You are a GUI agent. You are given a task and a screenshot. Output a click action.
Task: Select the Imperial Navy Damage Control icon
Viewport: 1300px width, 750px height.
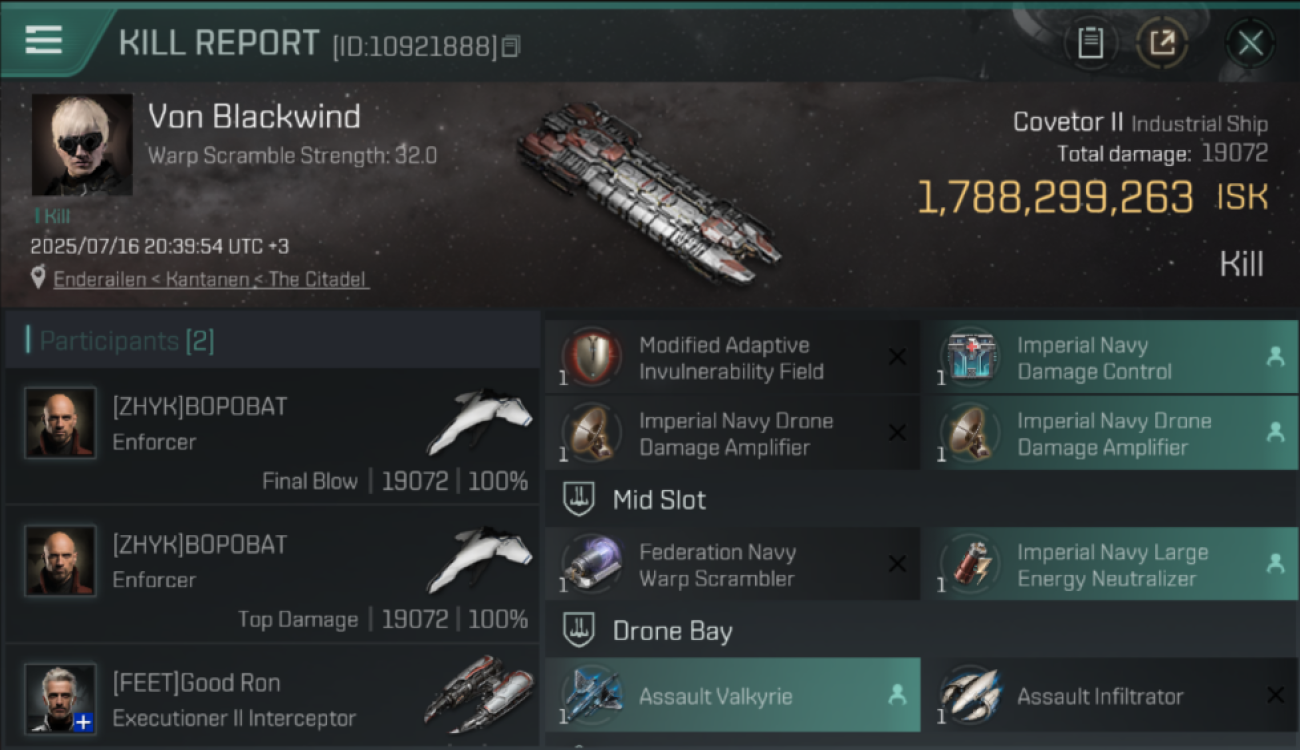tap(969, 357)
